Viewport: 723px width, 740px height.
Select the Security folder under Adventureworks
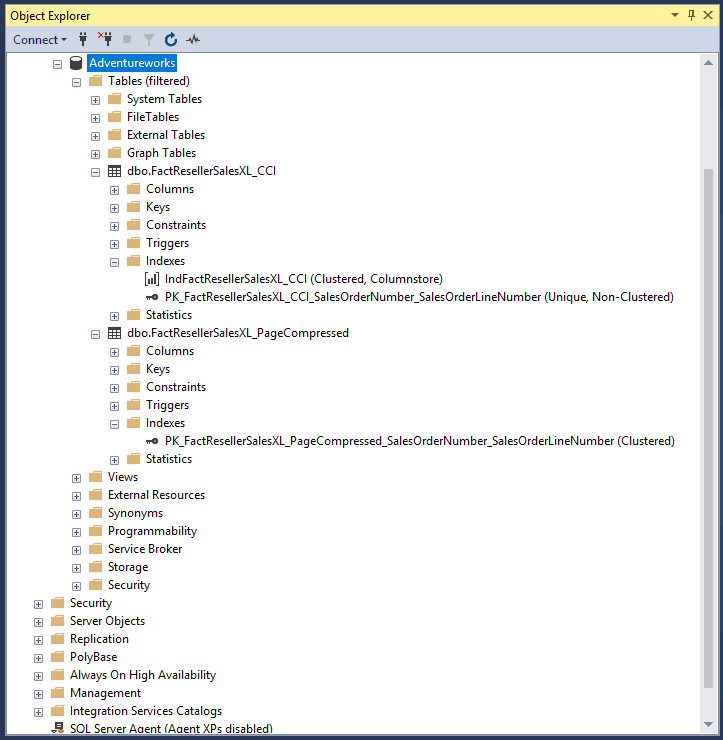coord(129,585)
